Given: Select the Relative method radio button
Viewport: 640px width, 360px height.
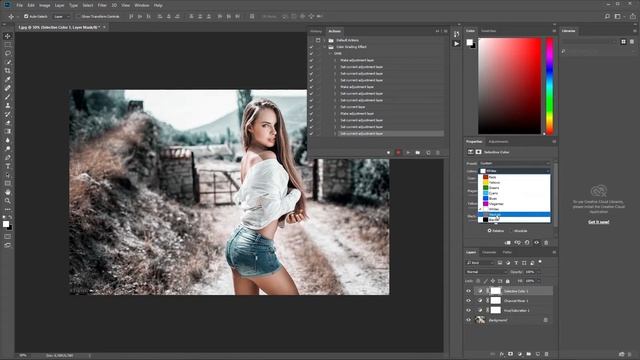Looking at the screenshot, I should point(489,231).
